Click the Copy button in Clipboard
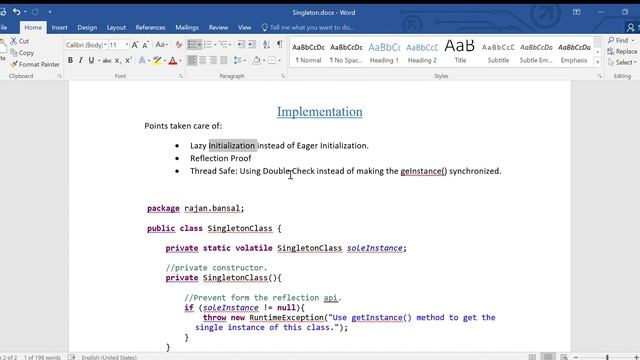This screenshot has width=640, height=360. coord(22,53)
